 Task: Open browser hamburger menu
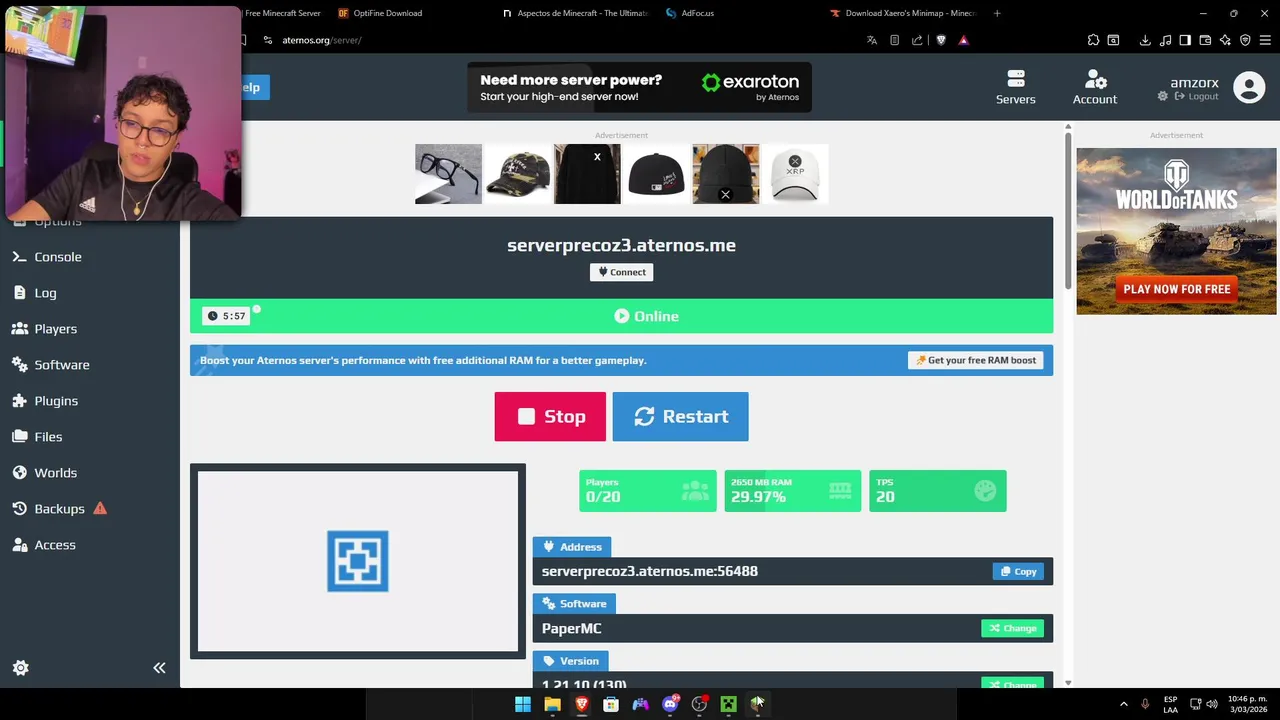click(1265, 40)
